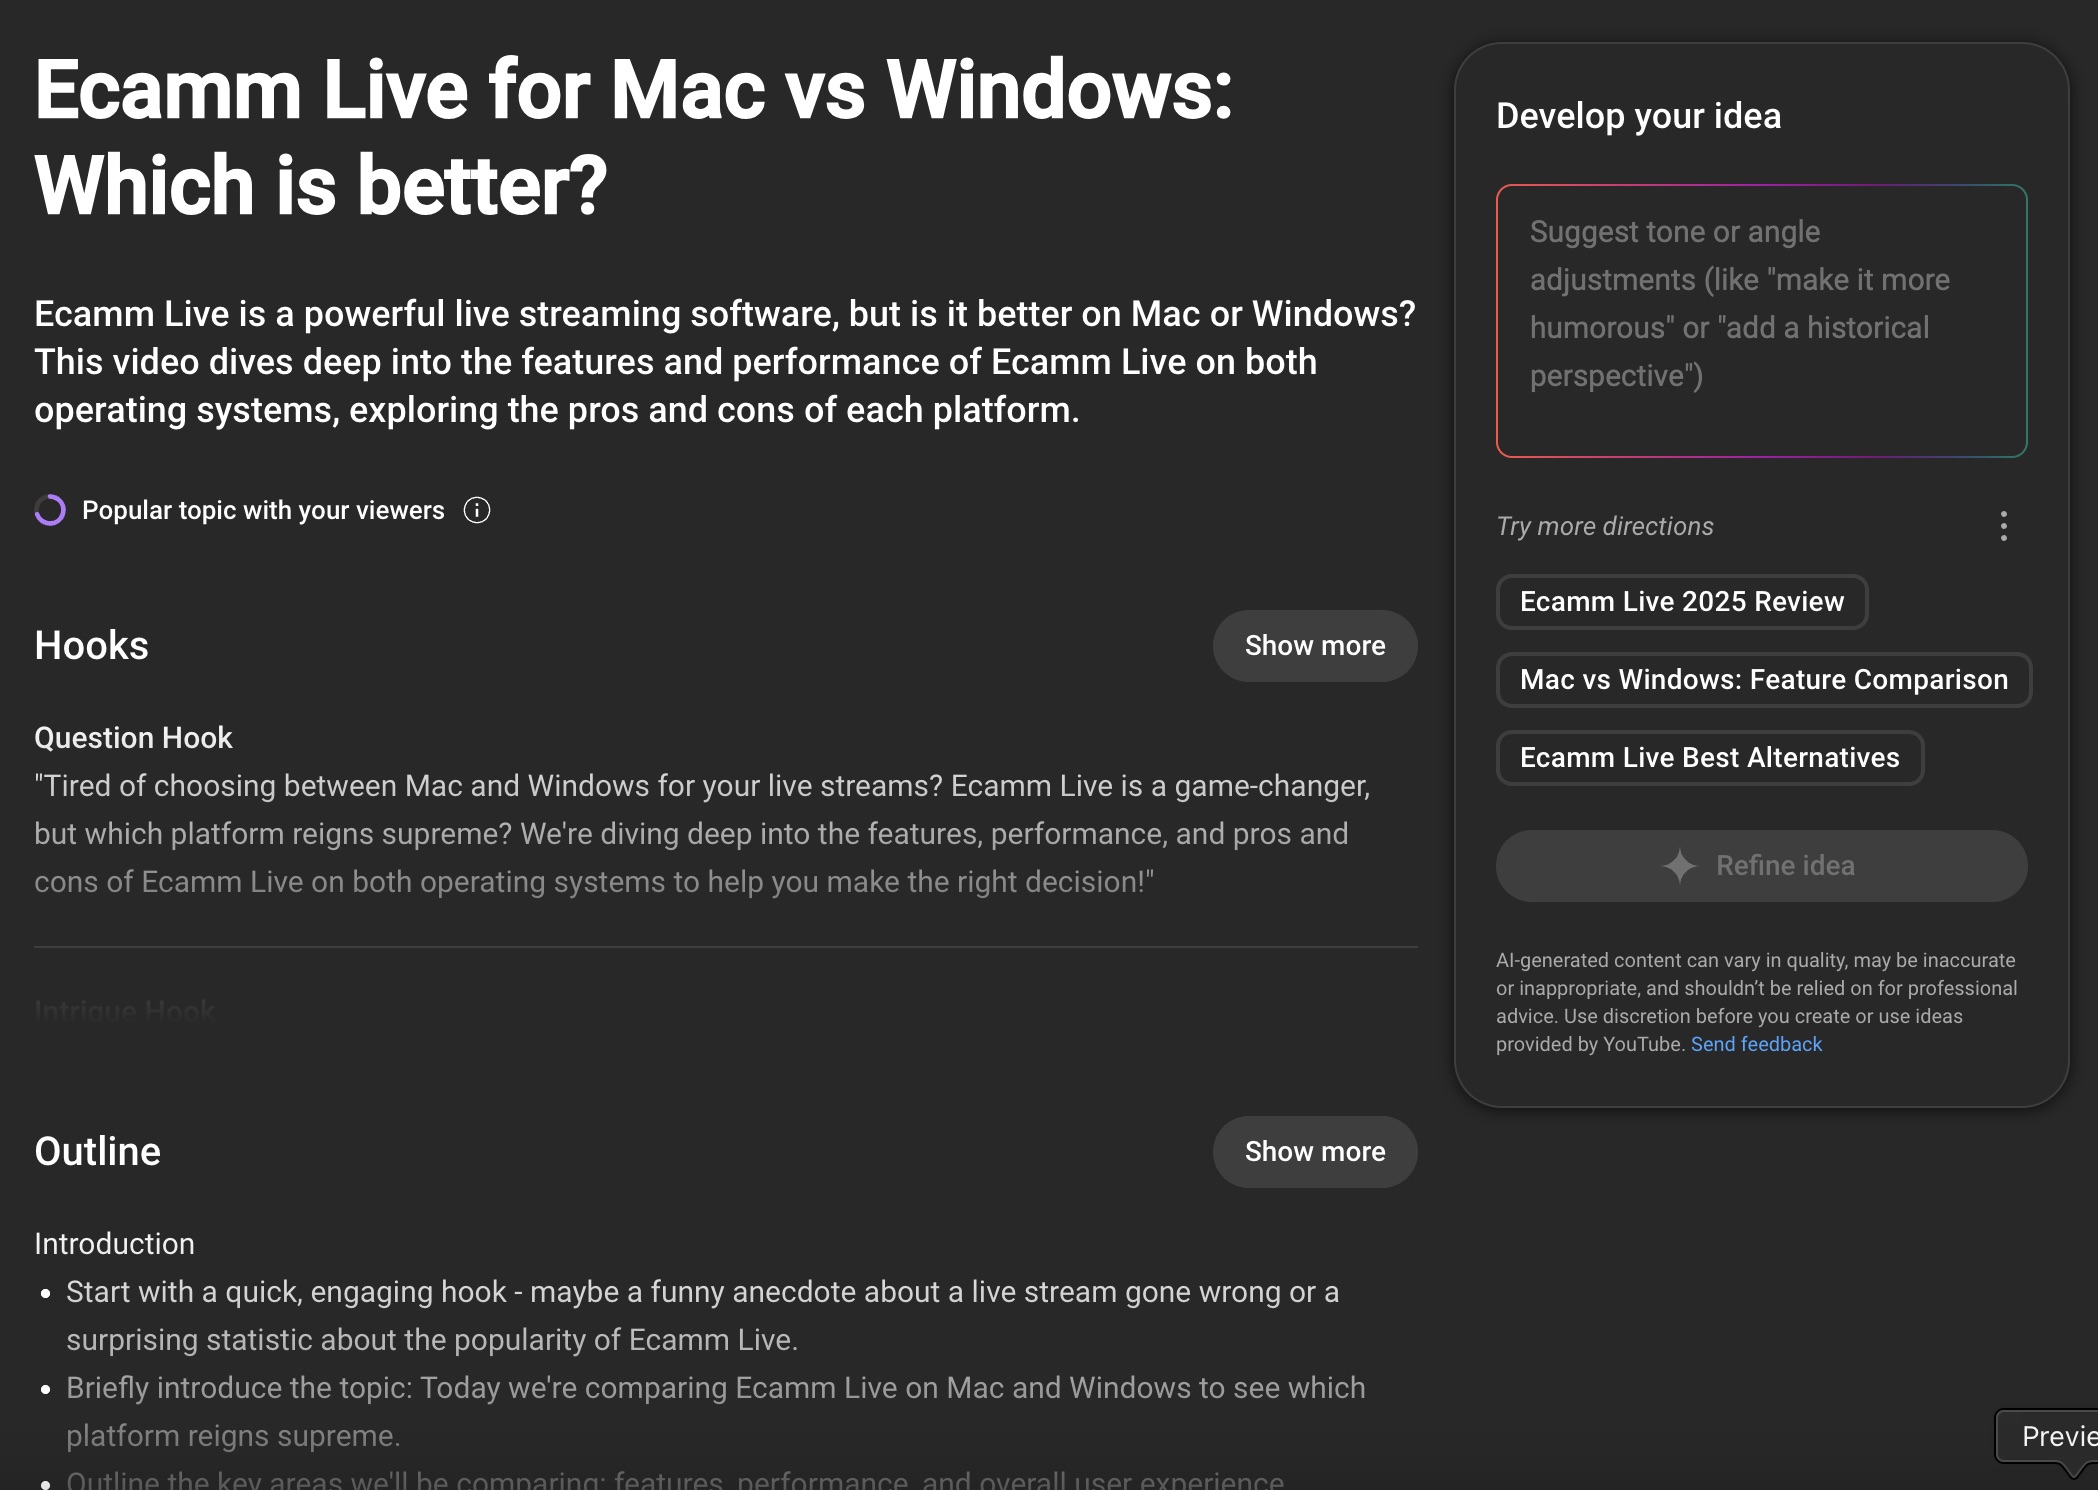Open the three-dot menu near Try more directions

(2003, 526)
